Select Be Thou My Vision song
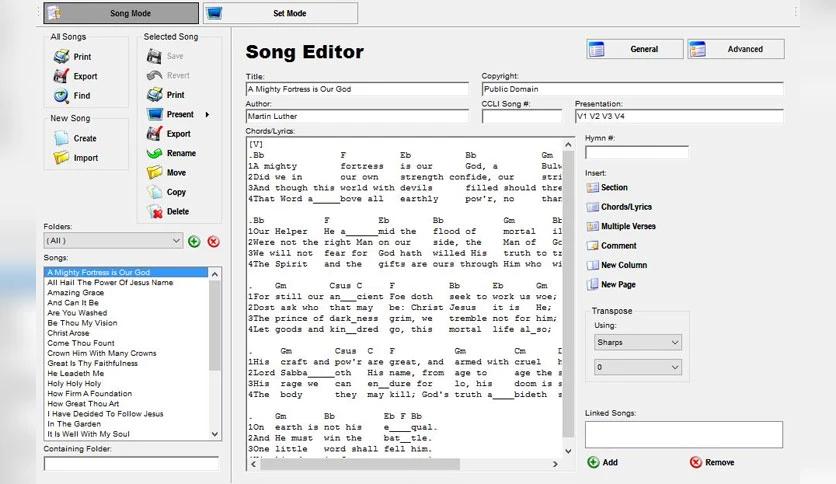The width and height of the screenshot is (836, 484). 126,322
